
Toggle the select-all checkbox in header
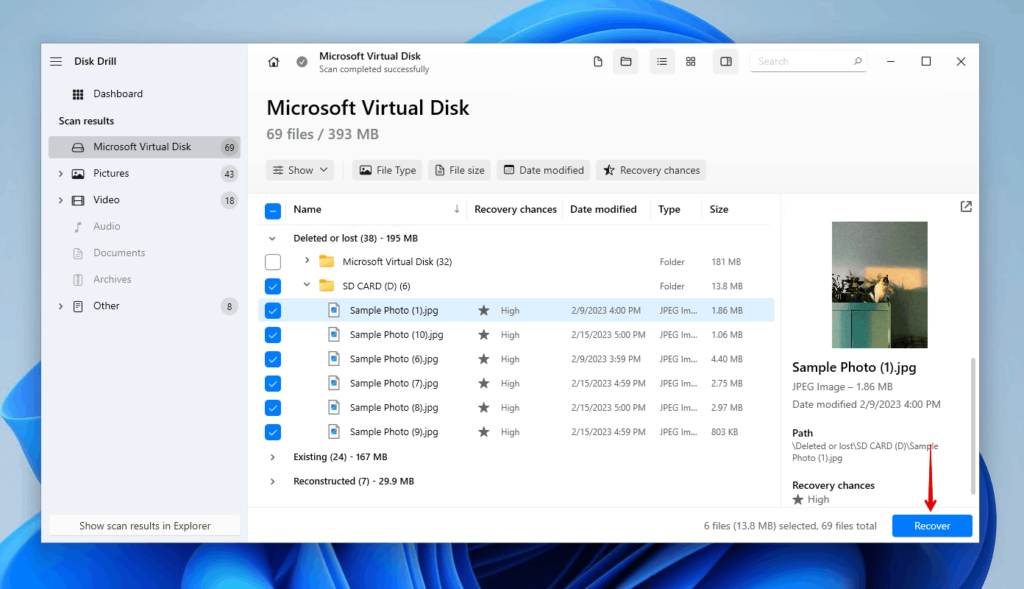click(273, 211)
